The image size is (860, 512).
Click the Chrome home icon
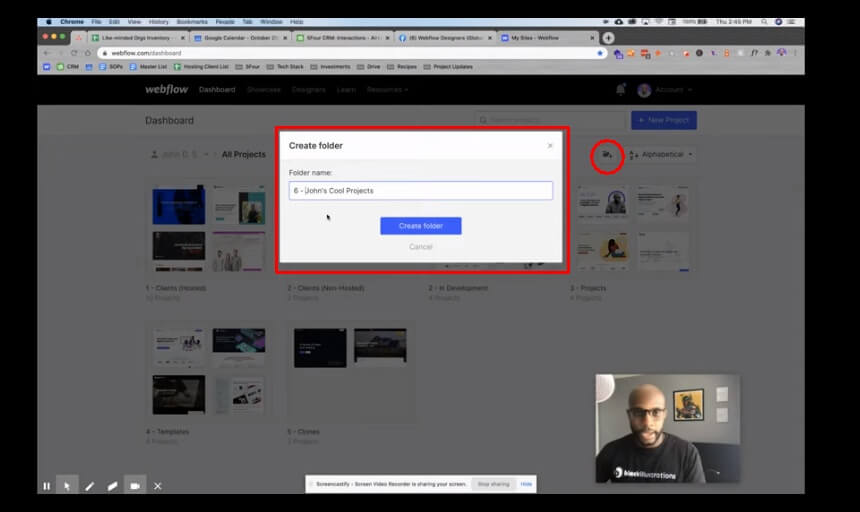point(88,53)
